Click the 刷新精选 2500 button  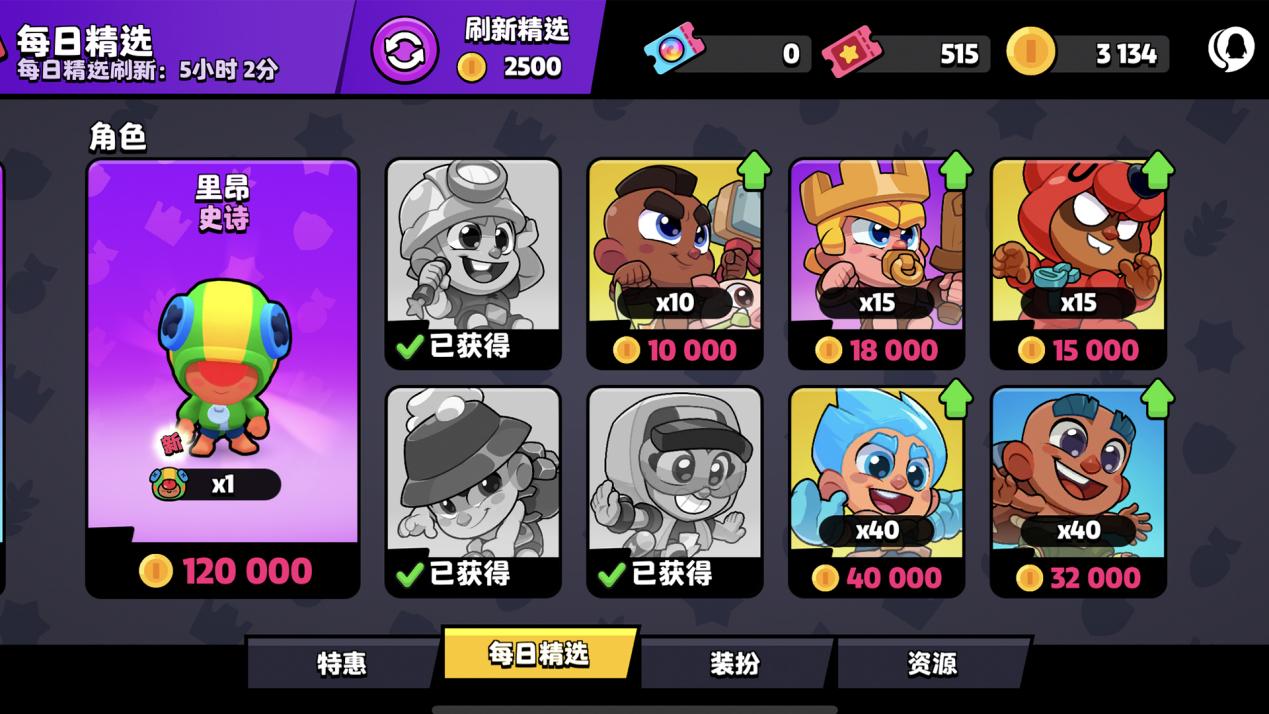point(475,48)
